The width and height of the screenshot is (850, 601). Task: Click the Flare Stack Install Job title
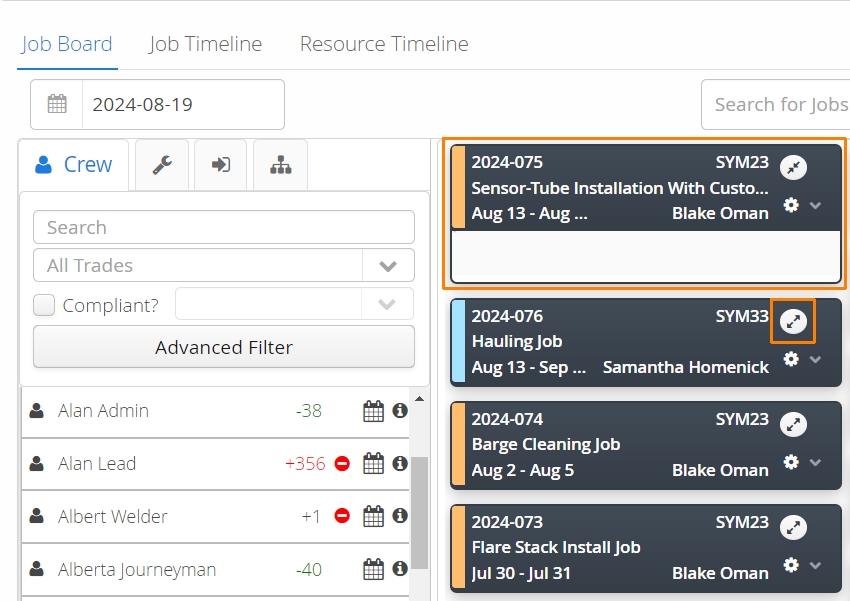click(x=556, y=547)
